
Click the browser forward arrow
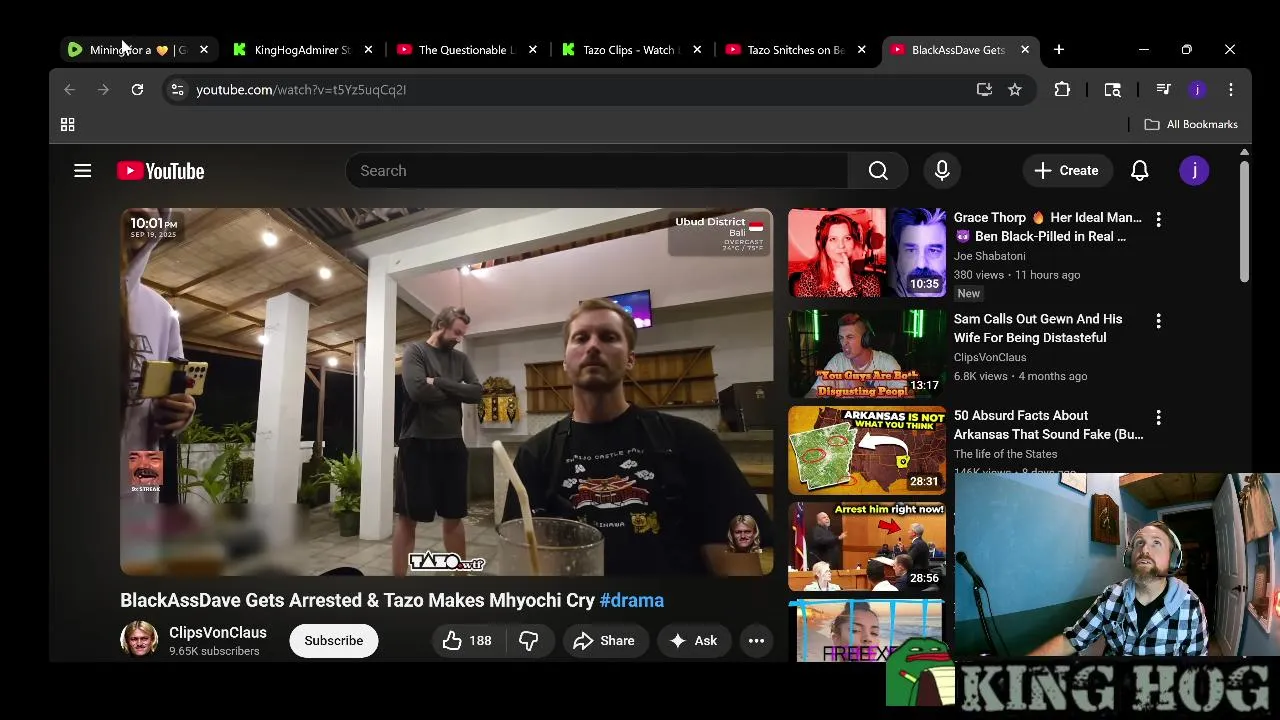pos(103,90)
